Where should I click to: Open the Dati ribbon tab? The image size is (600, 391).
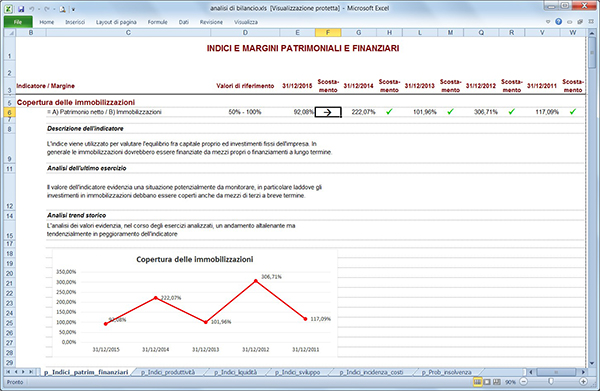click(184, 22)
